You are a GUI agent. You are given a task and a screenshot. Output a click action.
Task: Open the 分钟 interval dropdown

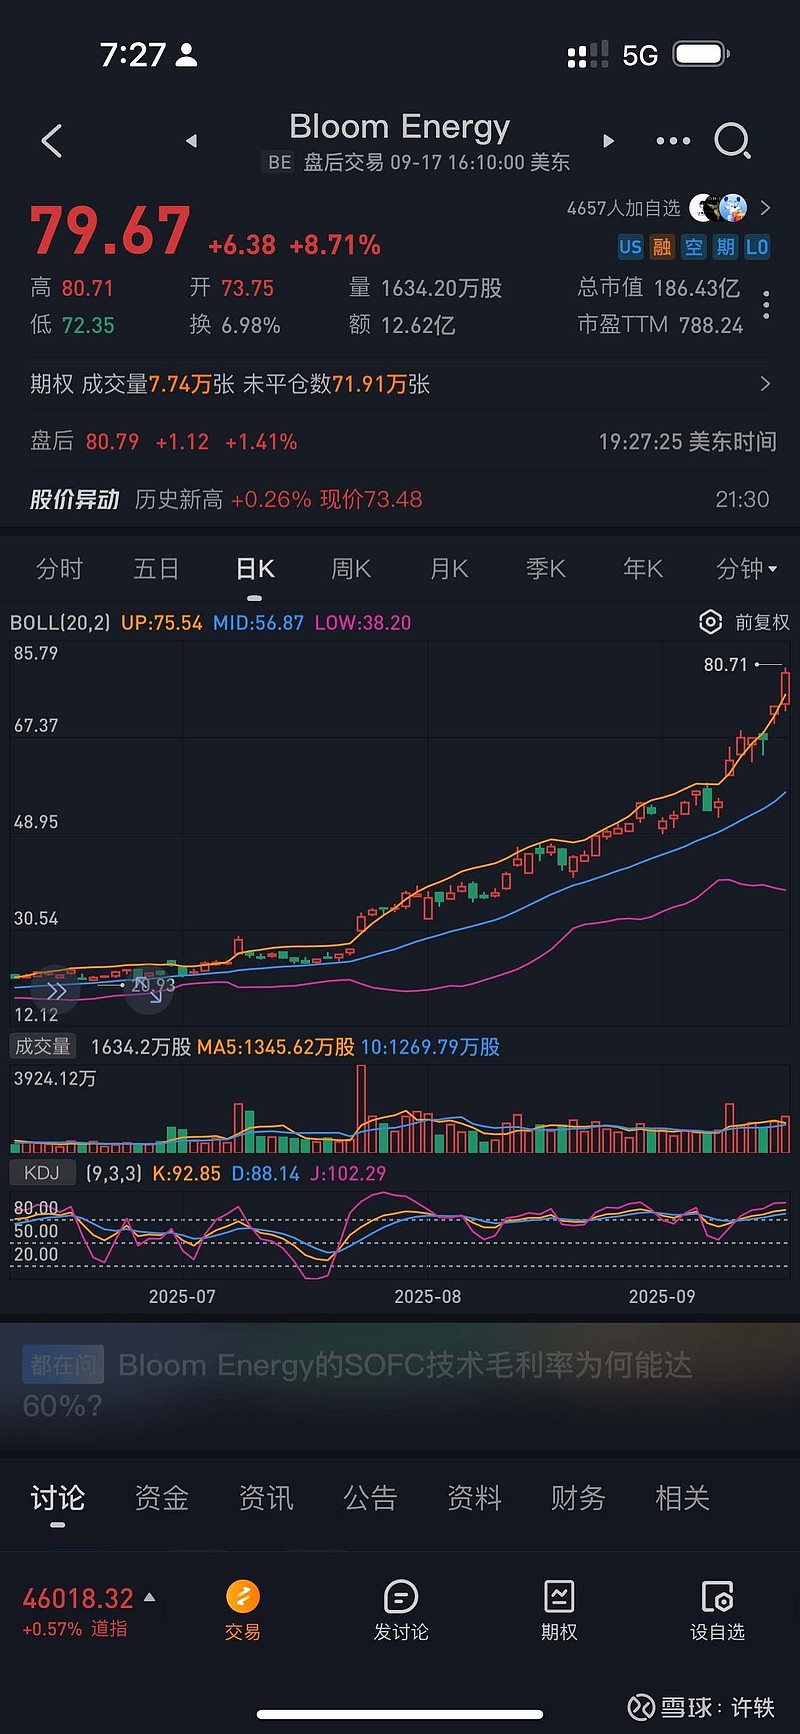point(746,569)
